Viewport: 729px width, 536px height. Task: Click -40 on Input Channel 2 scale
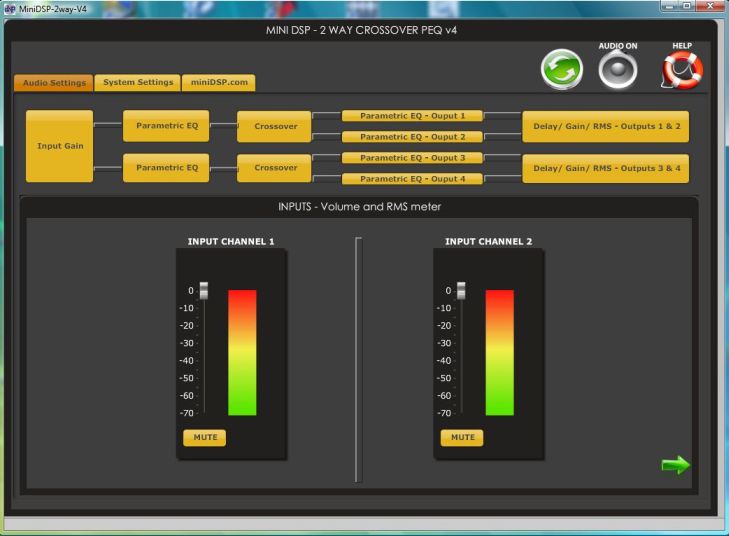point(444,361)
